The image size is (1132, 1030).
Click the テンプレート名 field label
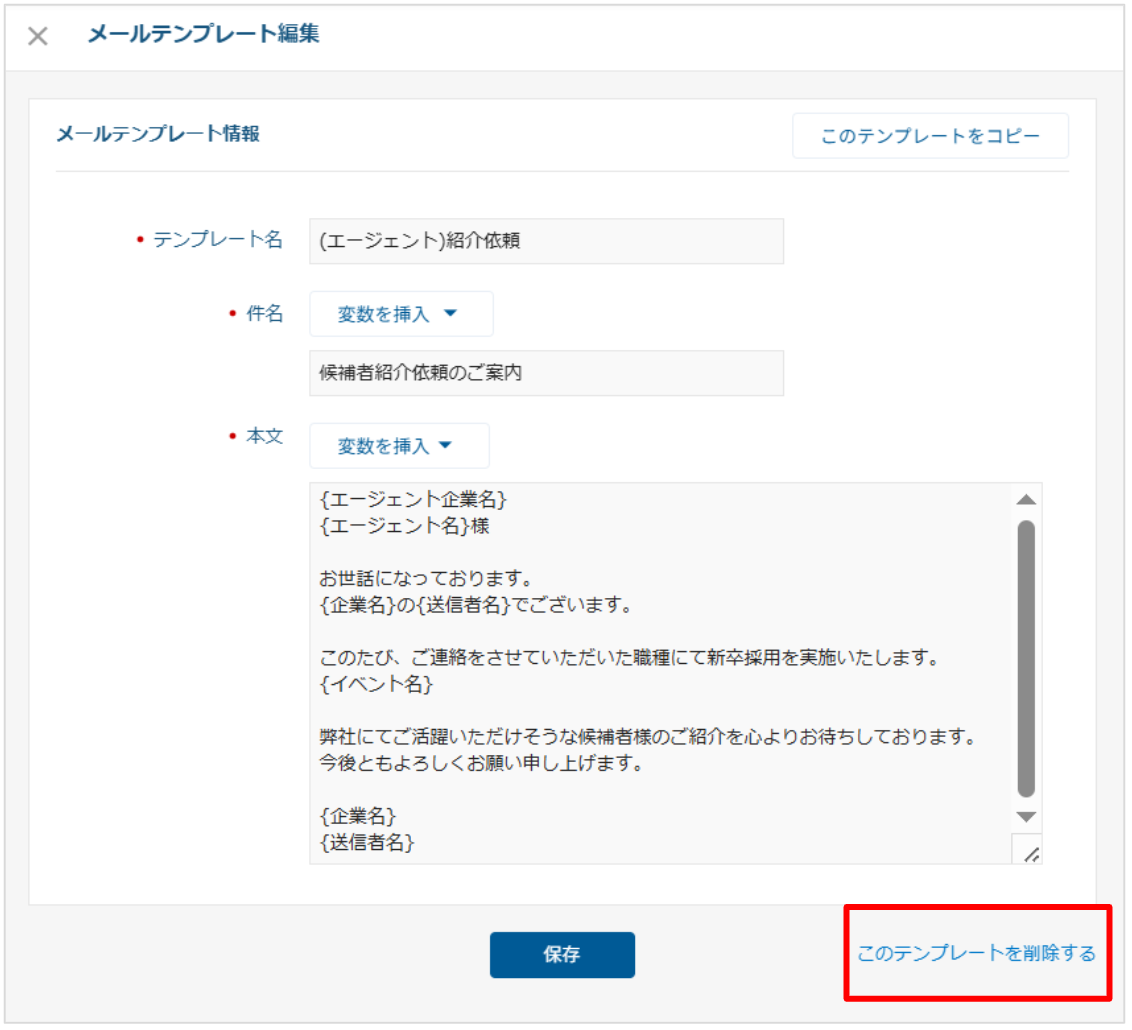(x=217, y=240)
